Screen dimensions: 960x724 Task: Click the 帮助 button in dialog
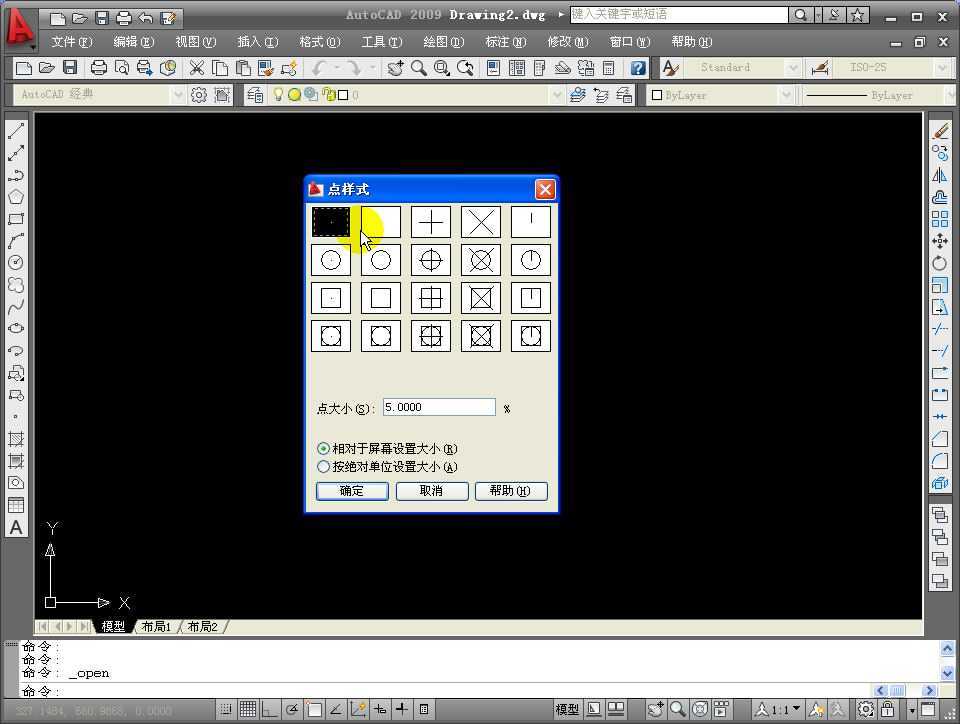[511, 491]
